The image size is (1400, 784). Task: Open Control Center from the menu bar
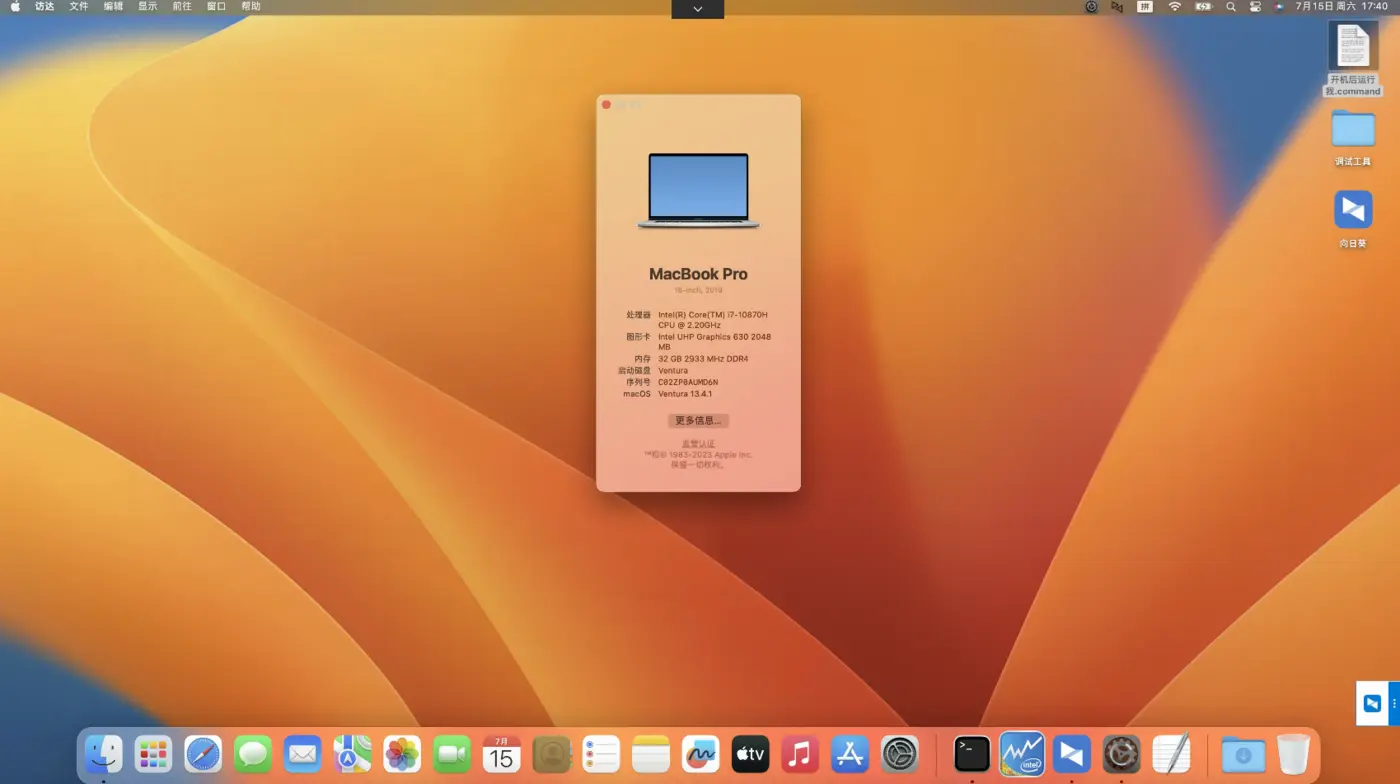click(x=1255, y=7)
